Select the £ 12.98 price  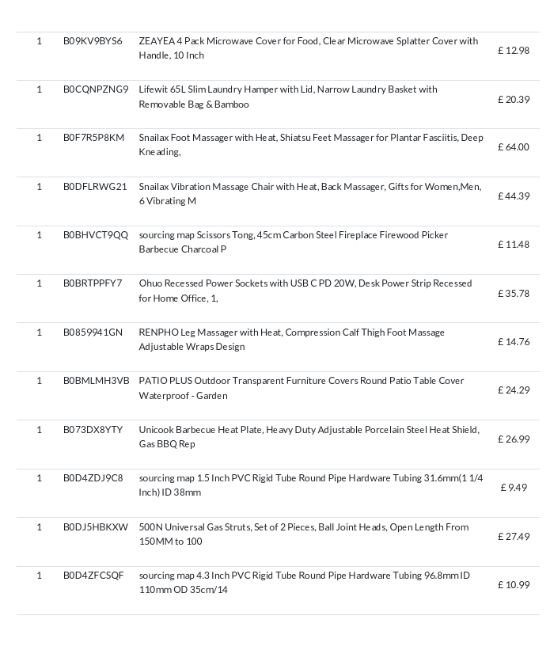pos(514,50)
